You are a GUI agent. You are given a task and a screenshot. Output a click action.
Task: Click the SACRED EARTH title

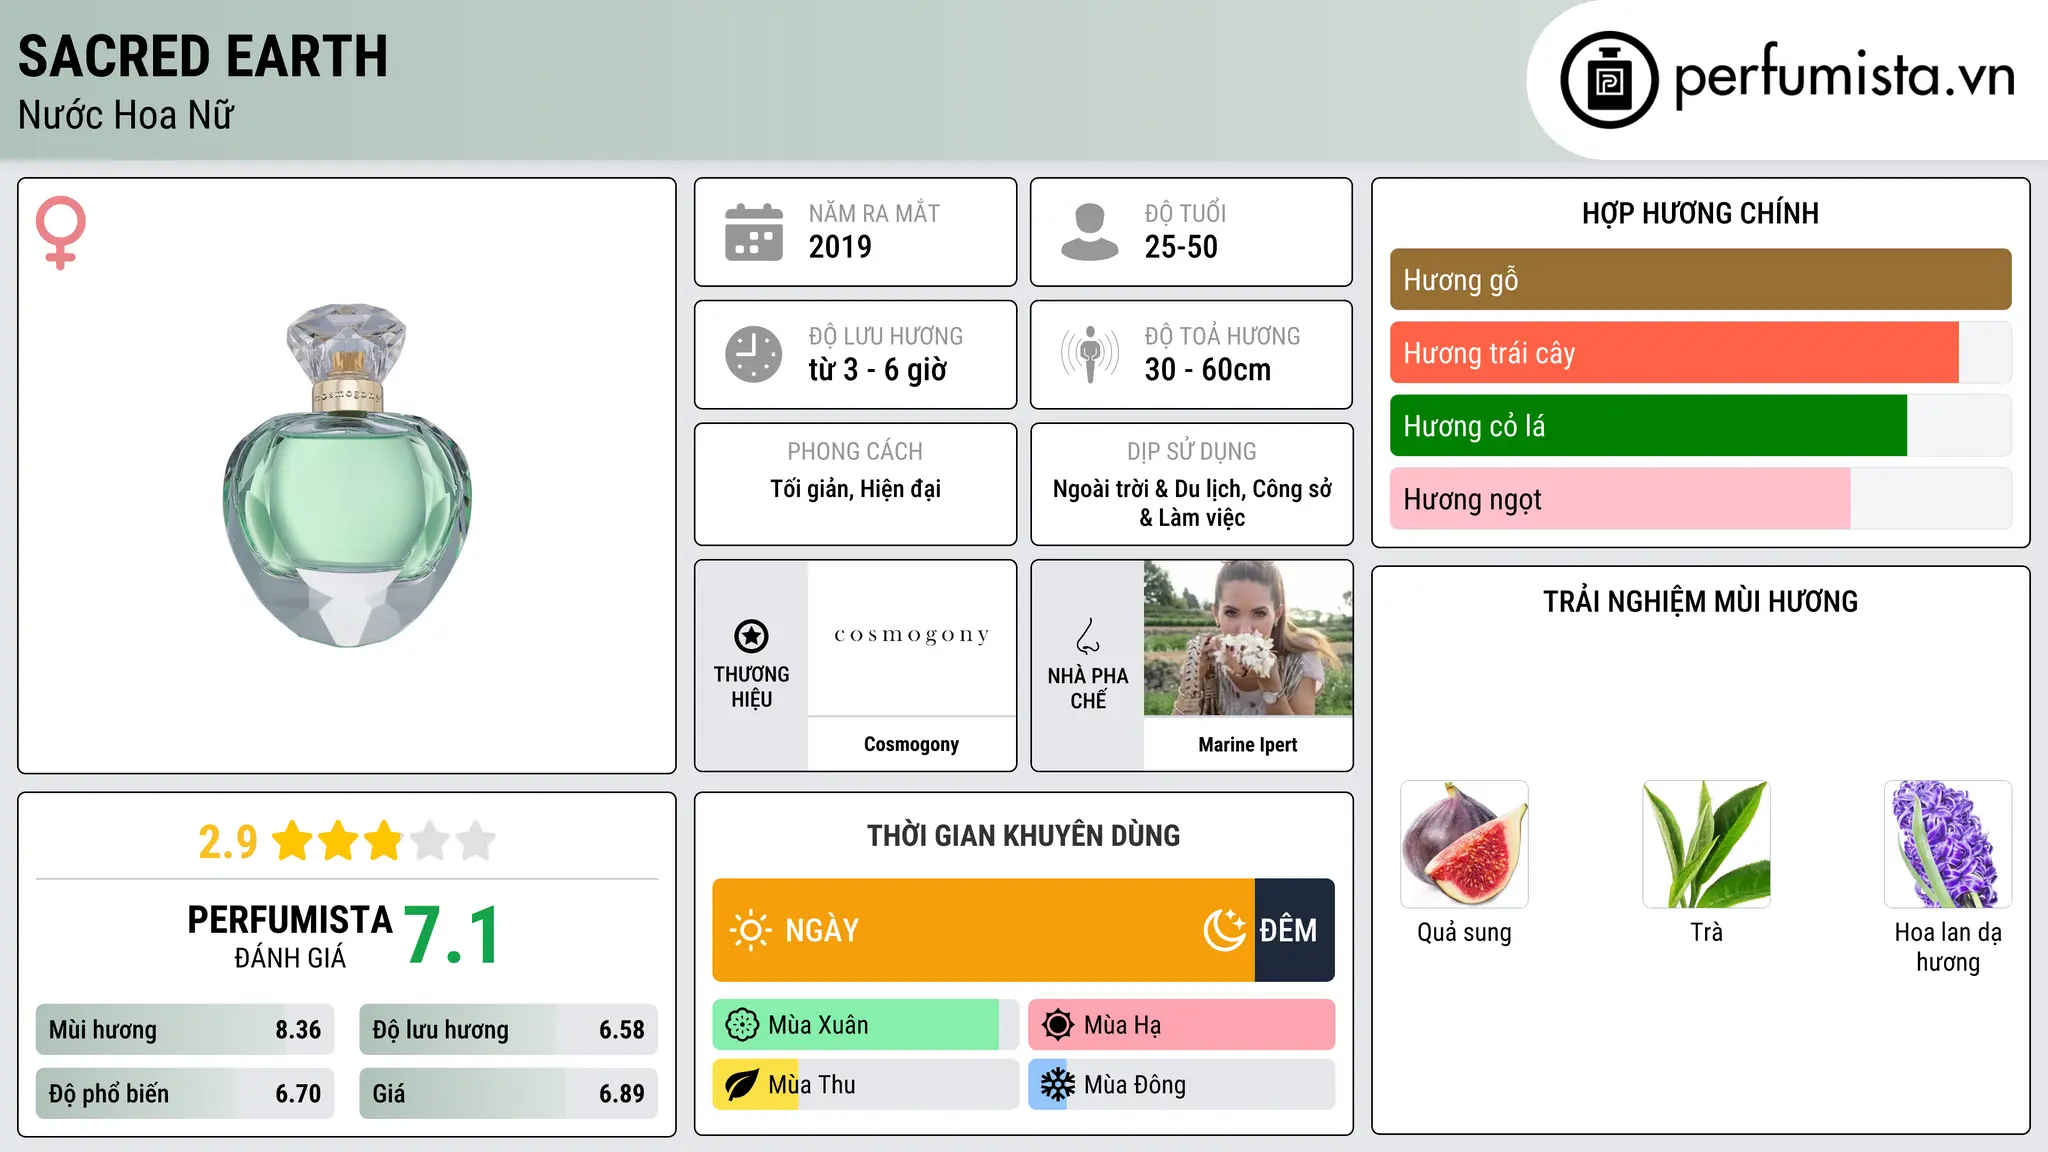(203, 56)
